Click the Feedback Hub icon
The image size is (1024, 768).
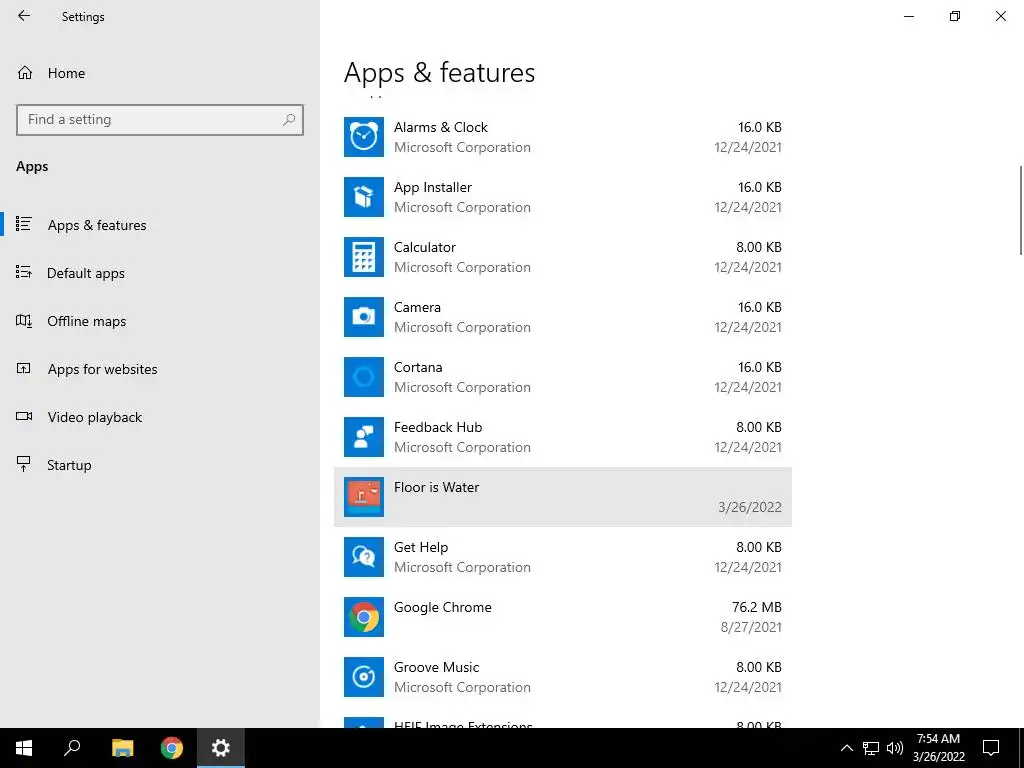point(364,438)
